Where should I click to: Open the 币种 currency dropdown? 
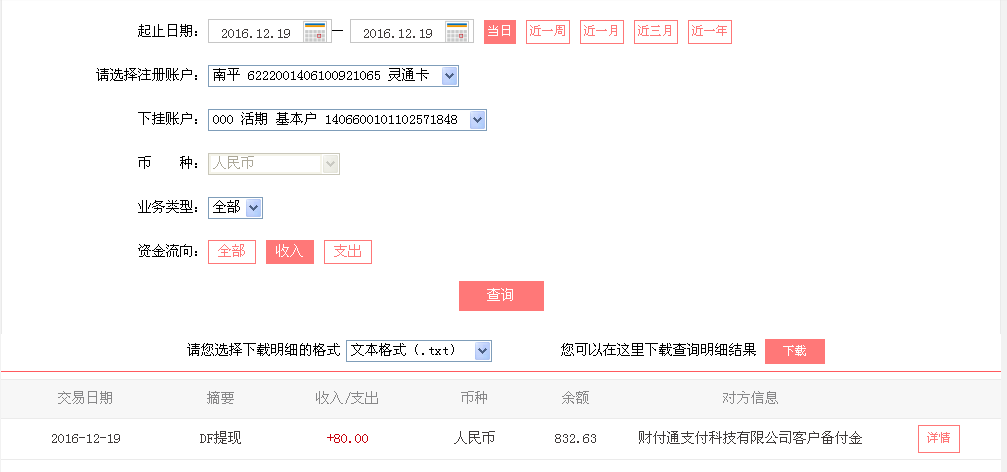click(274, 164)
